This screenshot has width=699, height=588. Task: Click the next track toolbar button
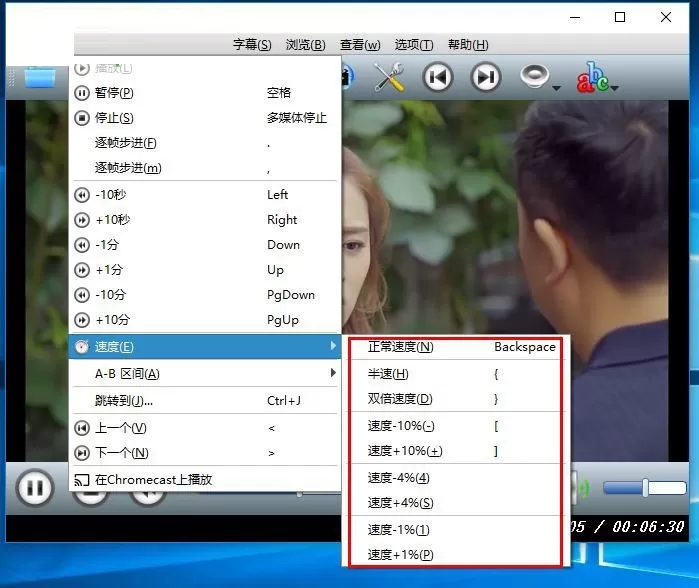pyautogui.click(x=485, y=77)
